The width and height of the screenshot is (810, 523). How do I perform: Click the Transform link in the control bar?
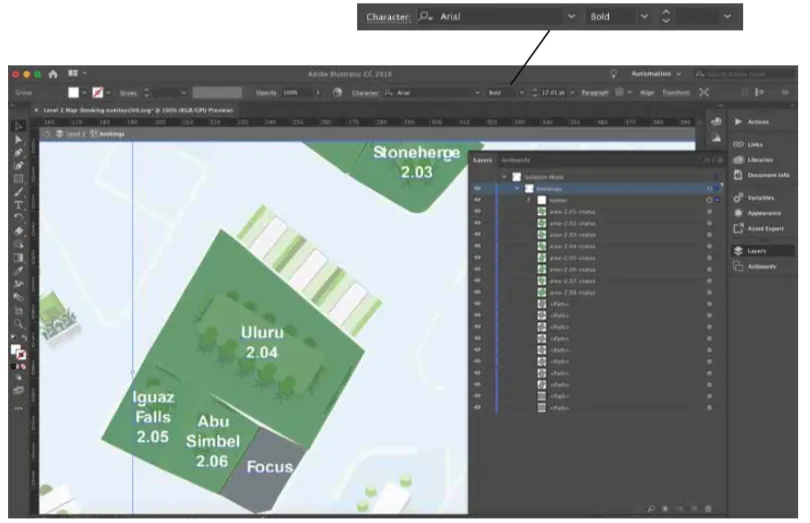[676, 92]
